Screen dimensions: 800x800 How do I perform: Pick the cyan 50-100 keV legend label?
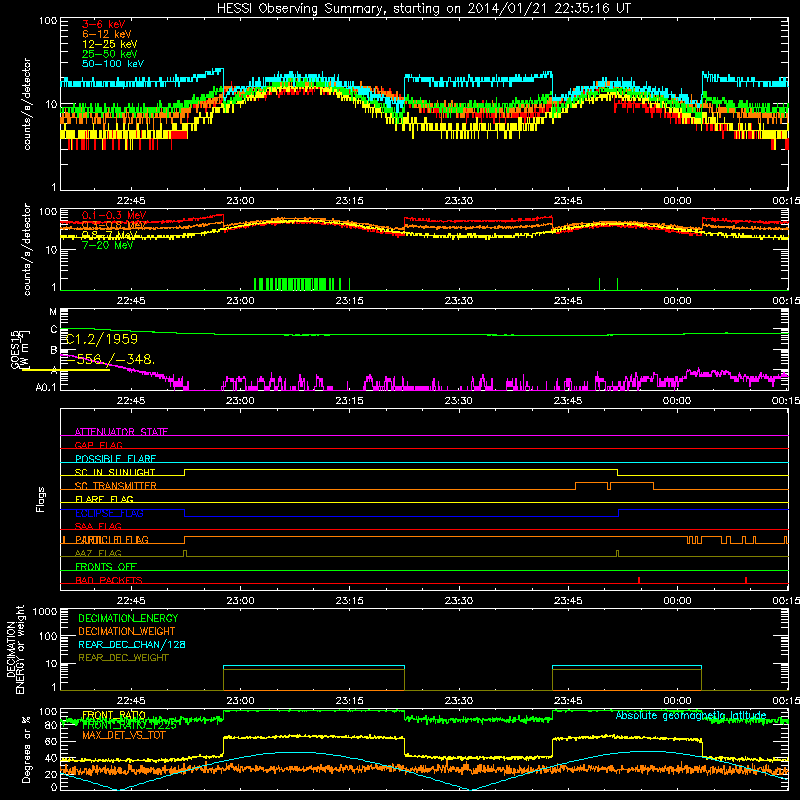click(113, 64)
